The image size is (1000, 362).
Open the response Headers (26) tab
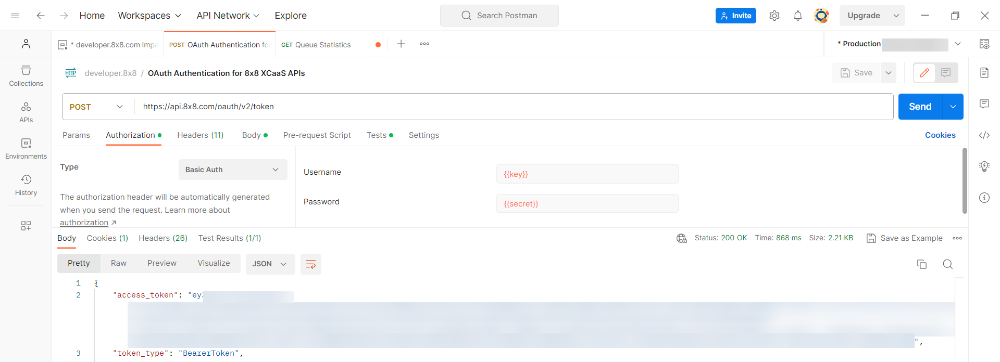point(163,238)
